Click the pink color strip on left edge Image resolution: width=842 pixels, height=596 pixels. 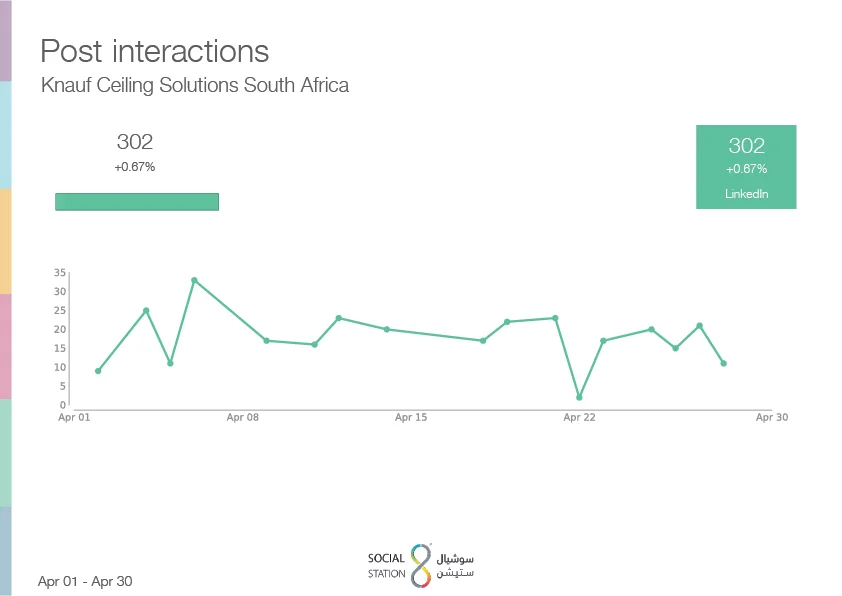pyautogui.click(x=5, y=346)
